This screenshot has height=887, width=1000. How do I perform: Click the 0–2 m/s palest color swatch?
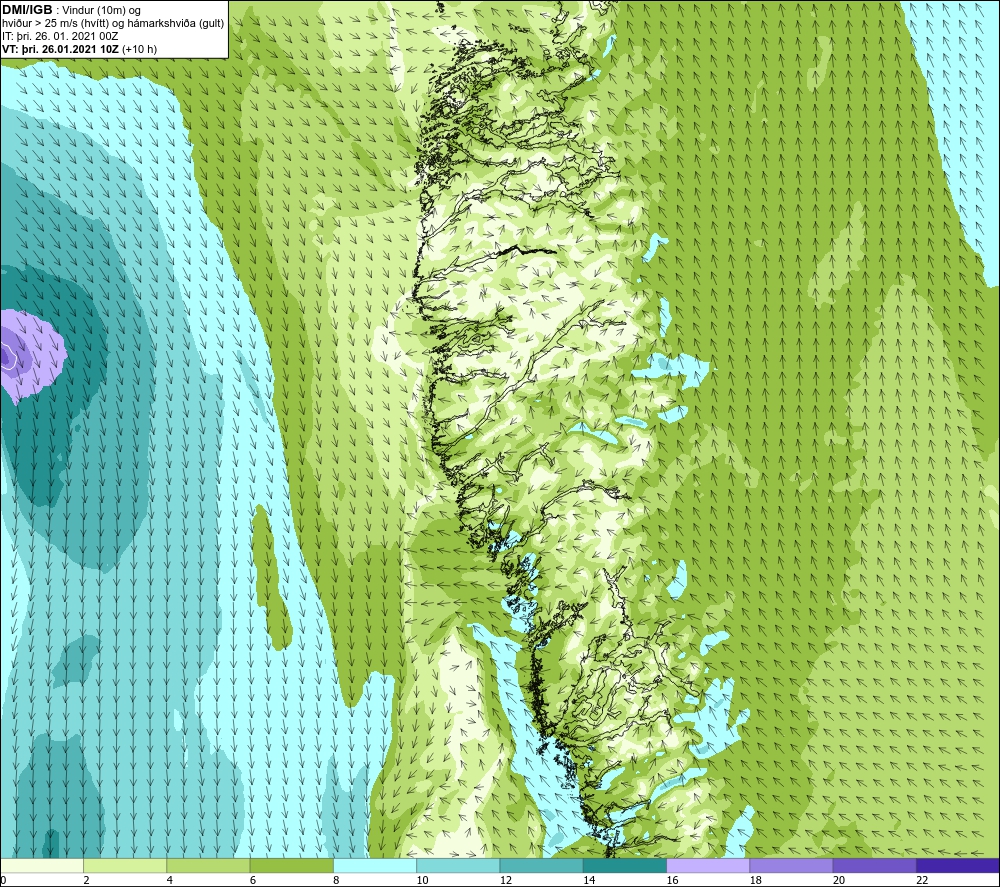click(x=42, y=865)
